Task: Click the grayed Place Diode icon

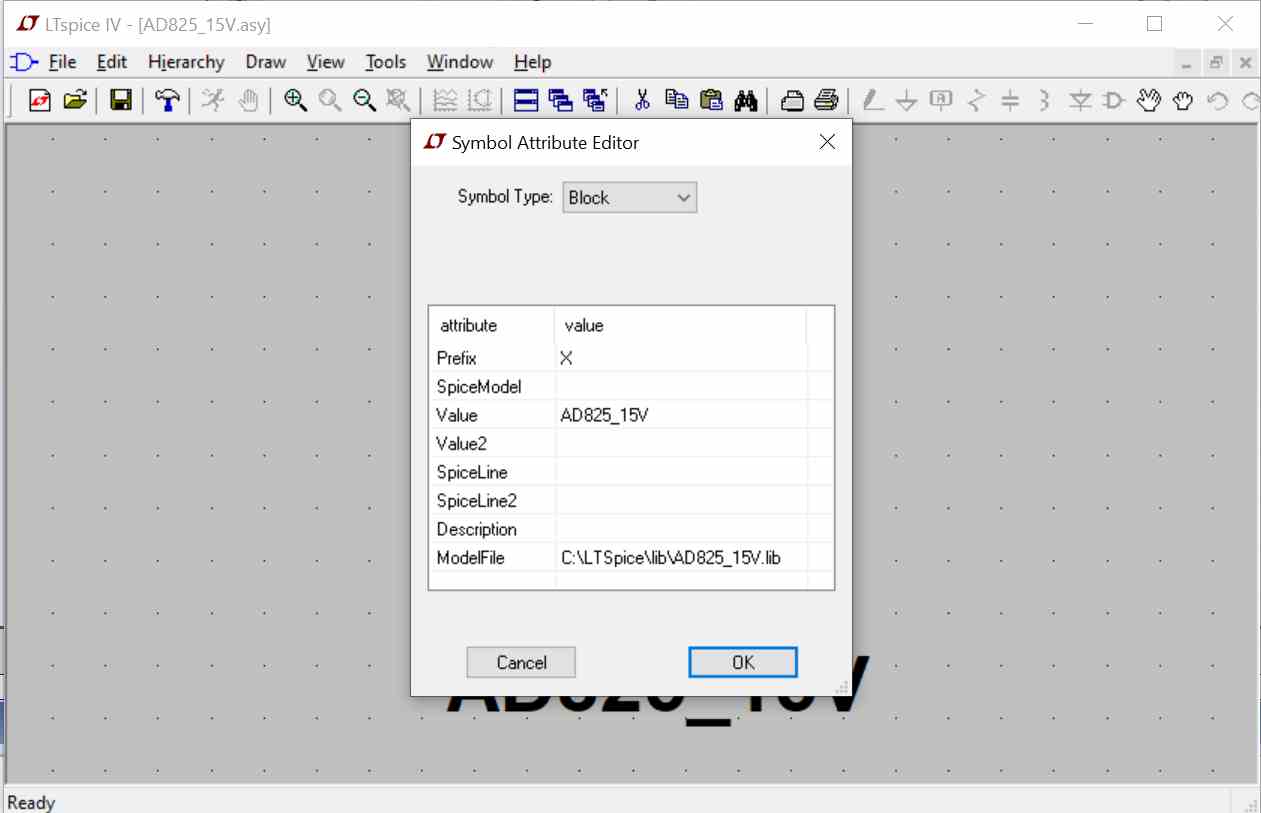Action: (1080, 100)
